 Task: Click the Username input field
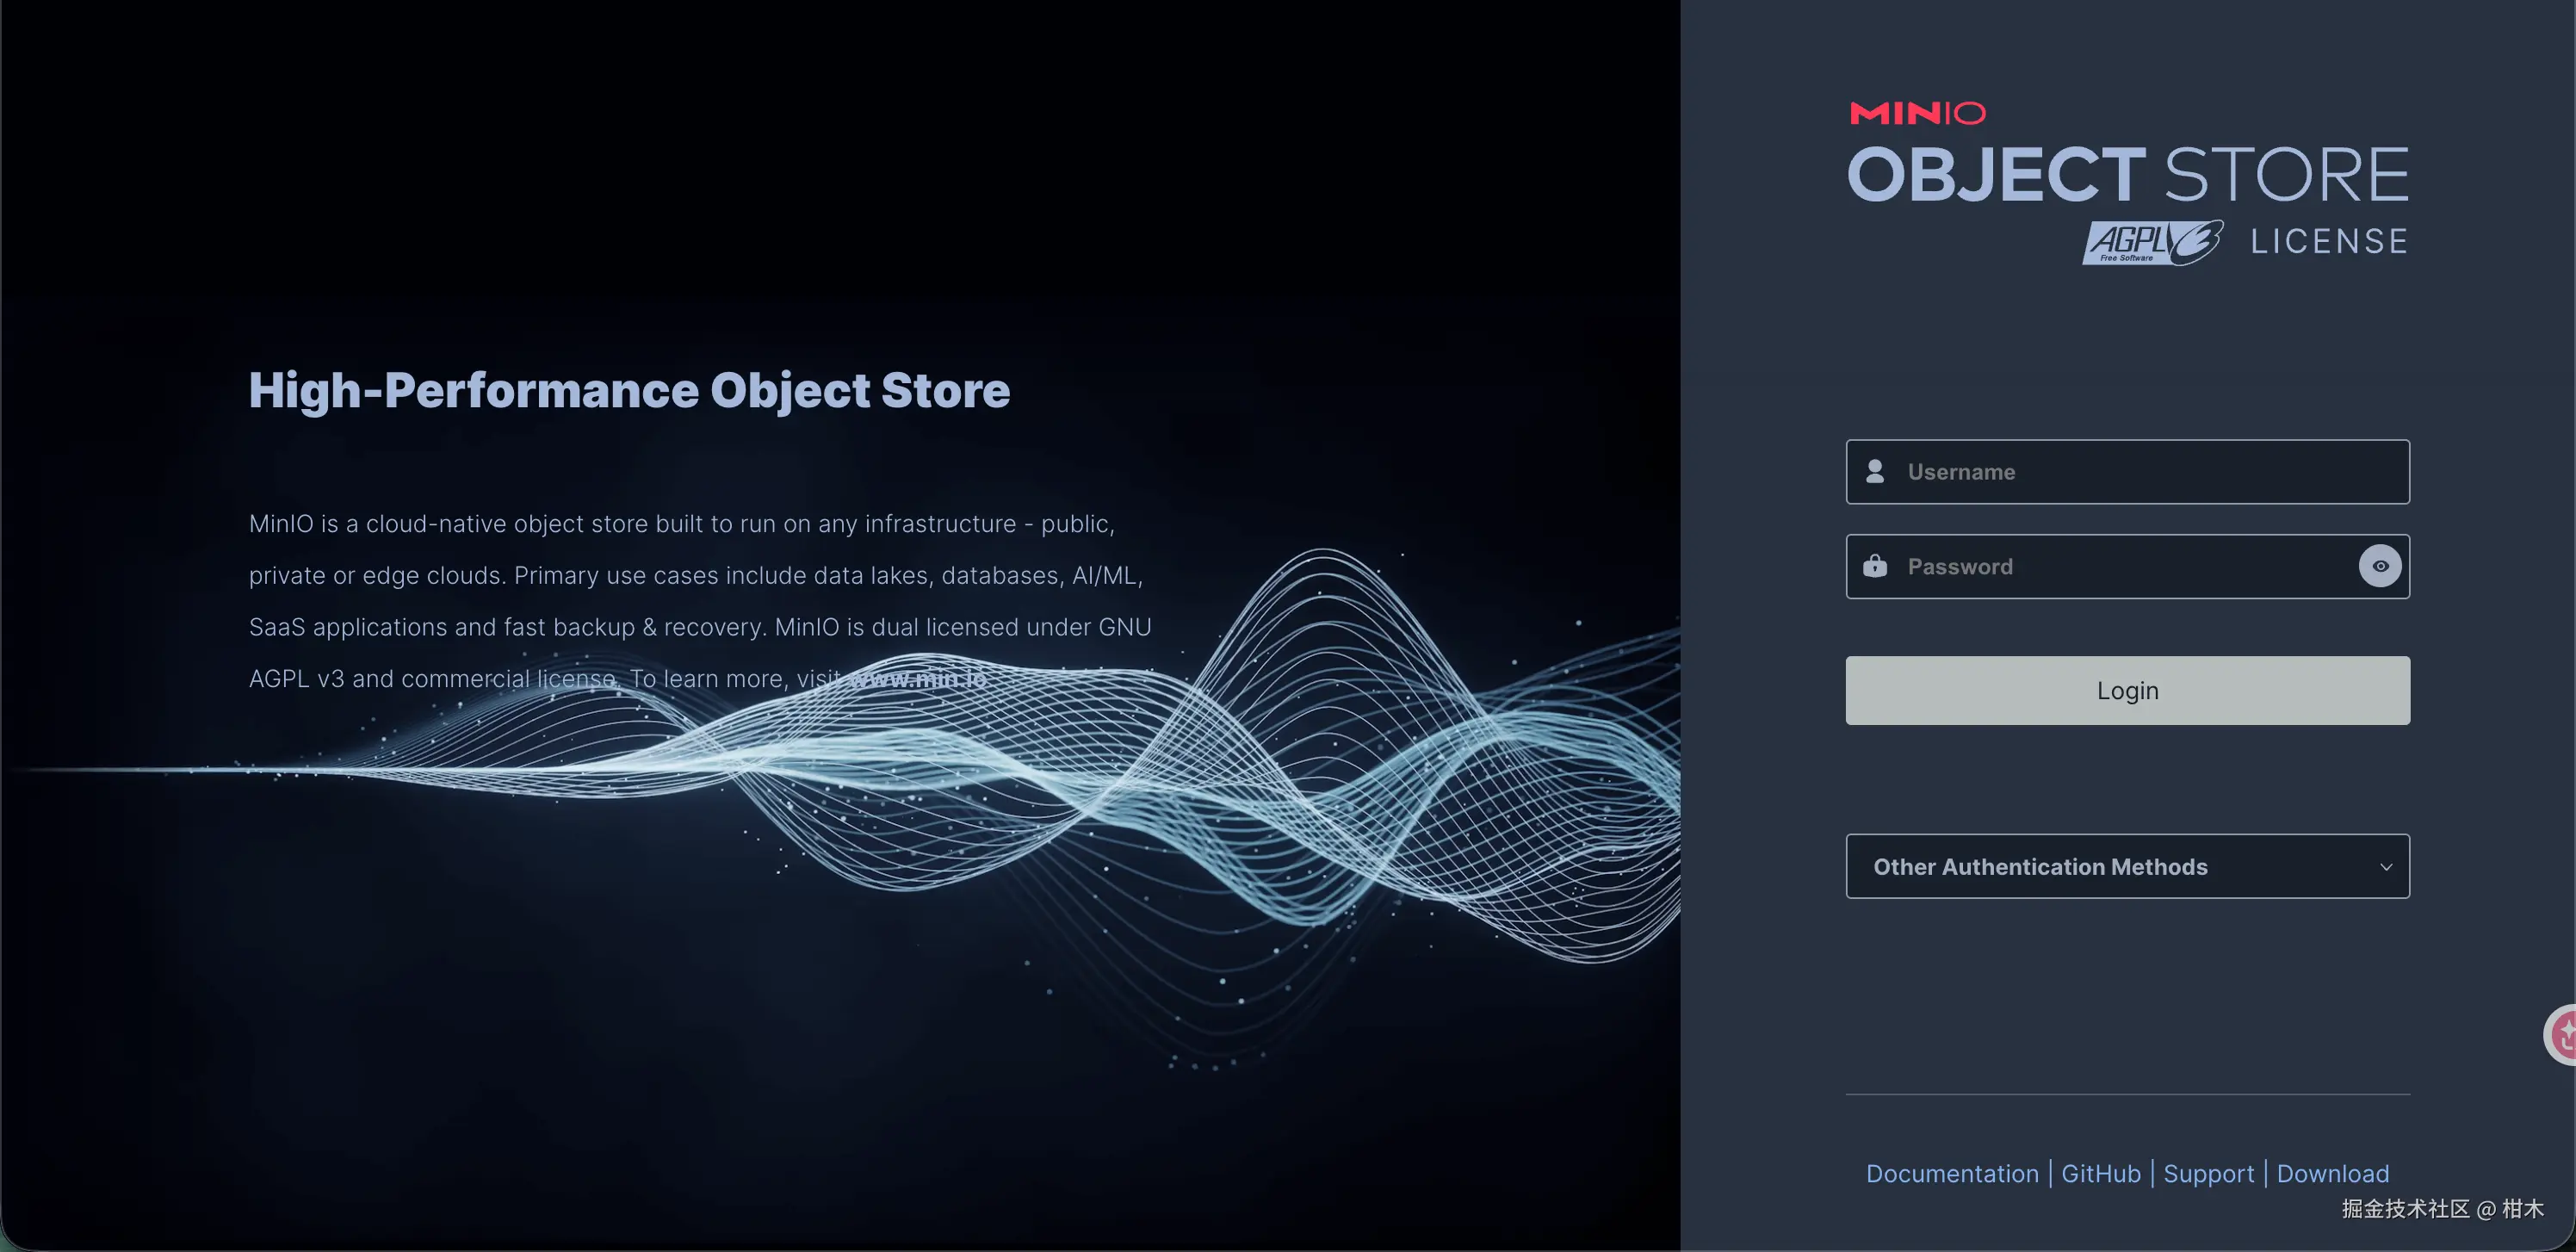[x=2127, y=472]
